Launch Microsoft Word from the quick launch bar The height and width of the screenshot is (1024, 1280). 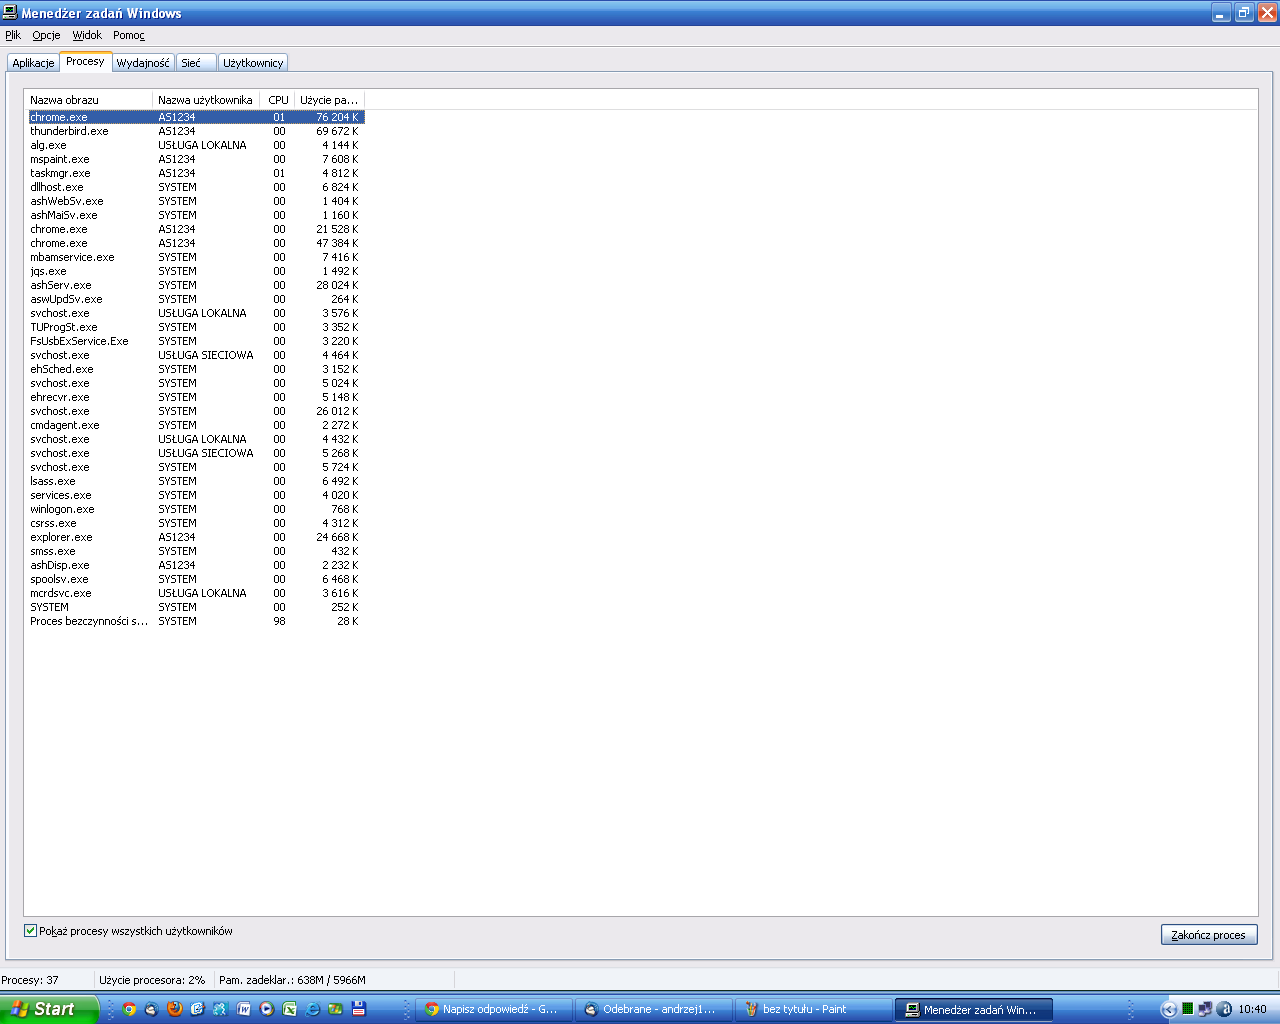pos(244,1009)
